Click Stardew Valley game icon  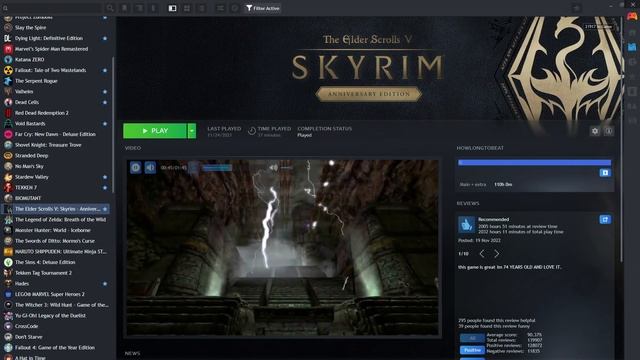(8, 177)
